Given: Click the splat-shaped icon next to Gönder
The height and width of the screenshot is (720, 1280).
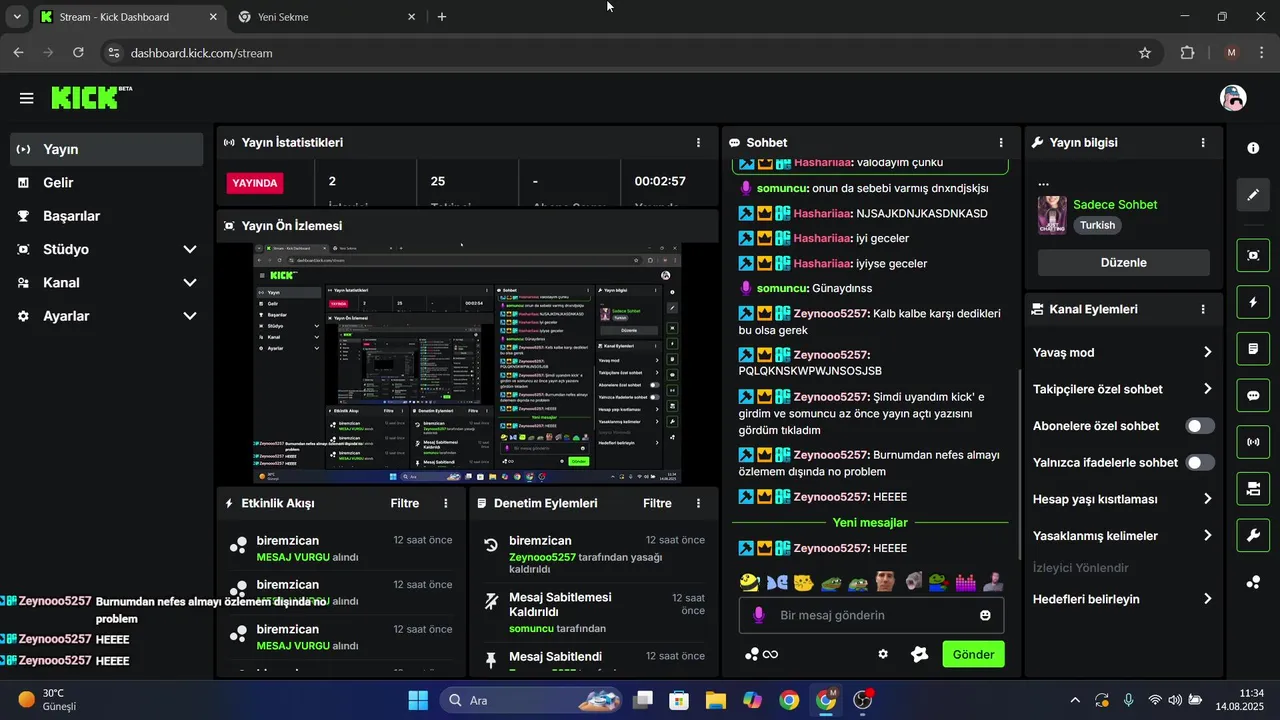Looking at the screenshot, I should (x=920, y=654).
